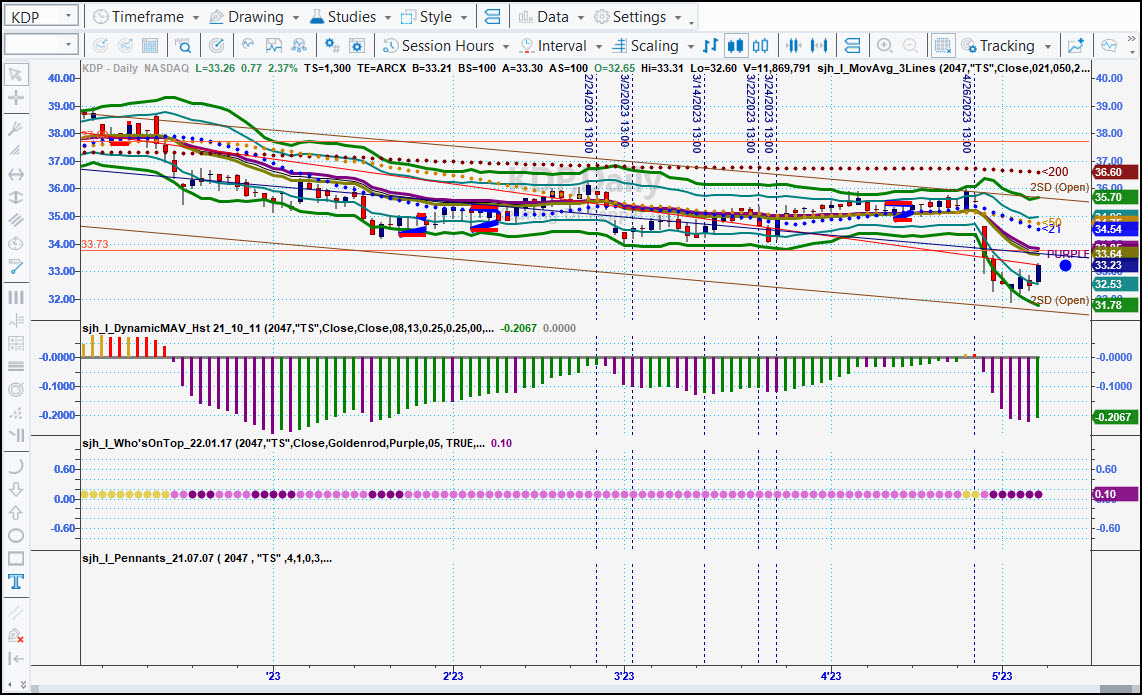Viewport: 1142px width, 695px height.
Task: Select the horizontal arrow measuring tool
Action: pos(15,174)
